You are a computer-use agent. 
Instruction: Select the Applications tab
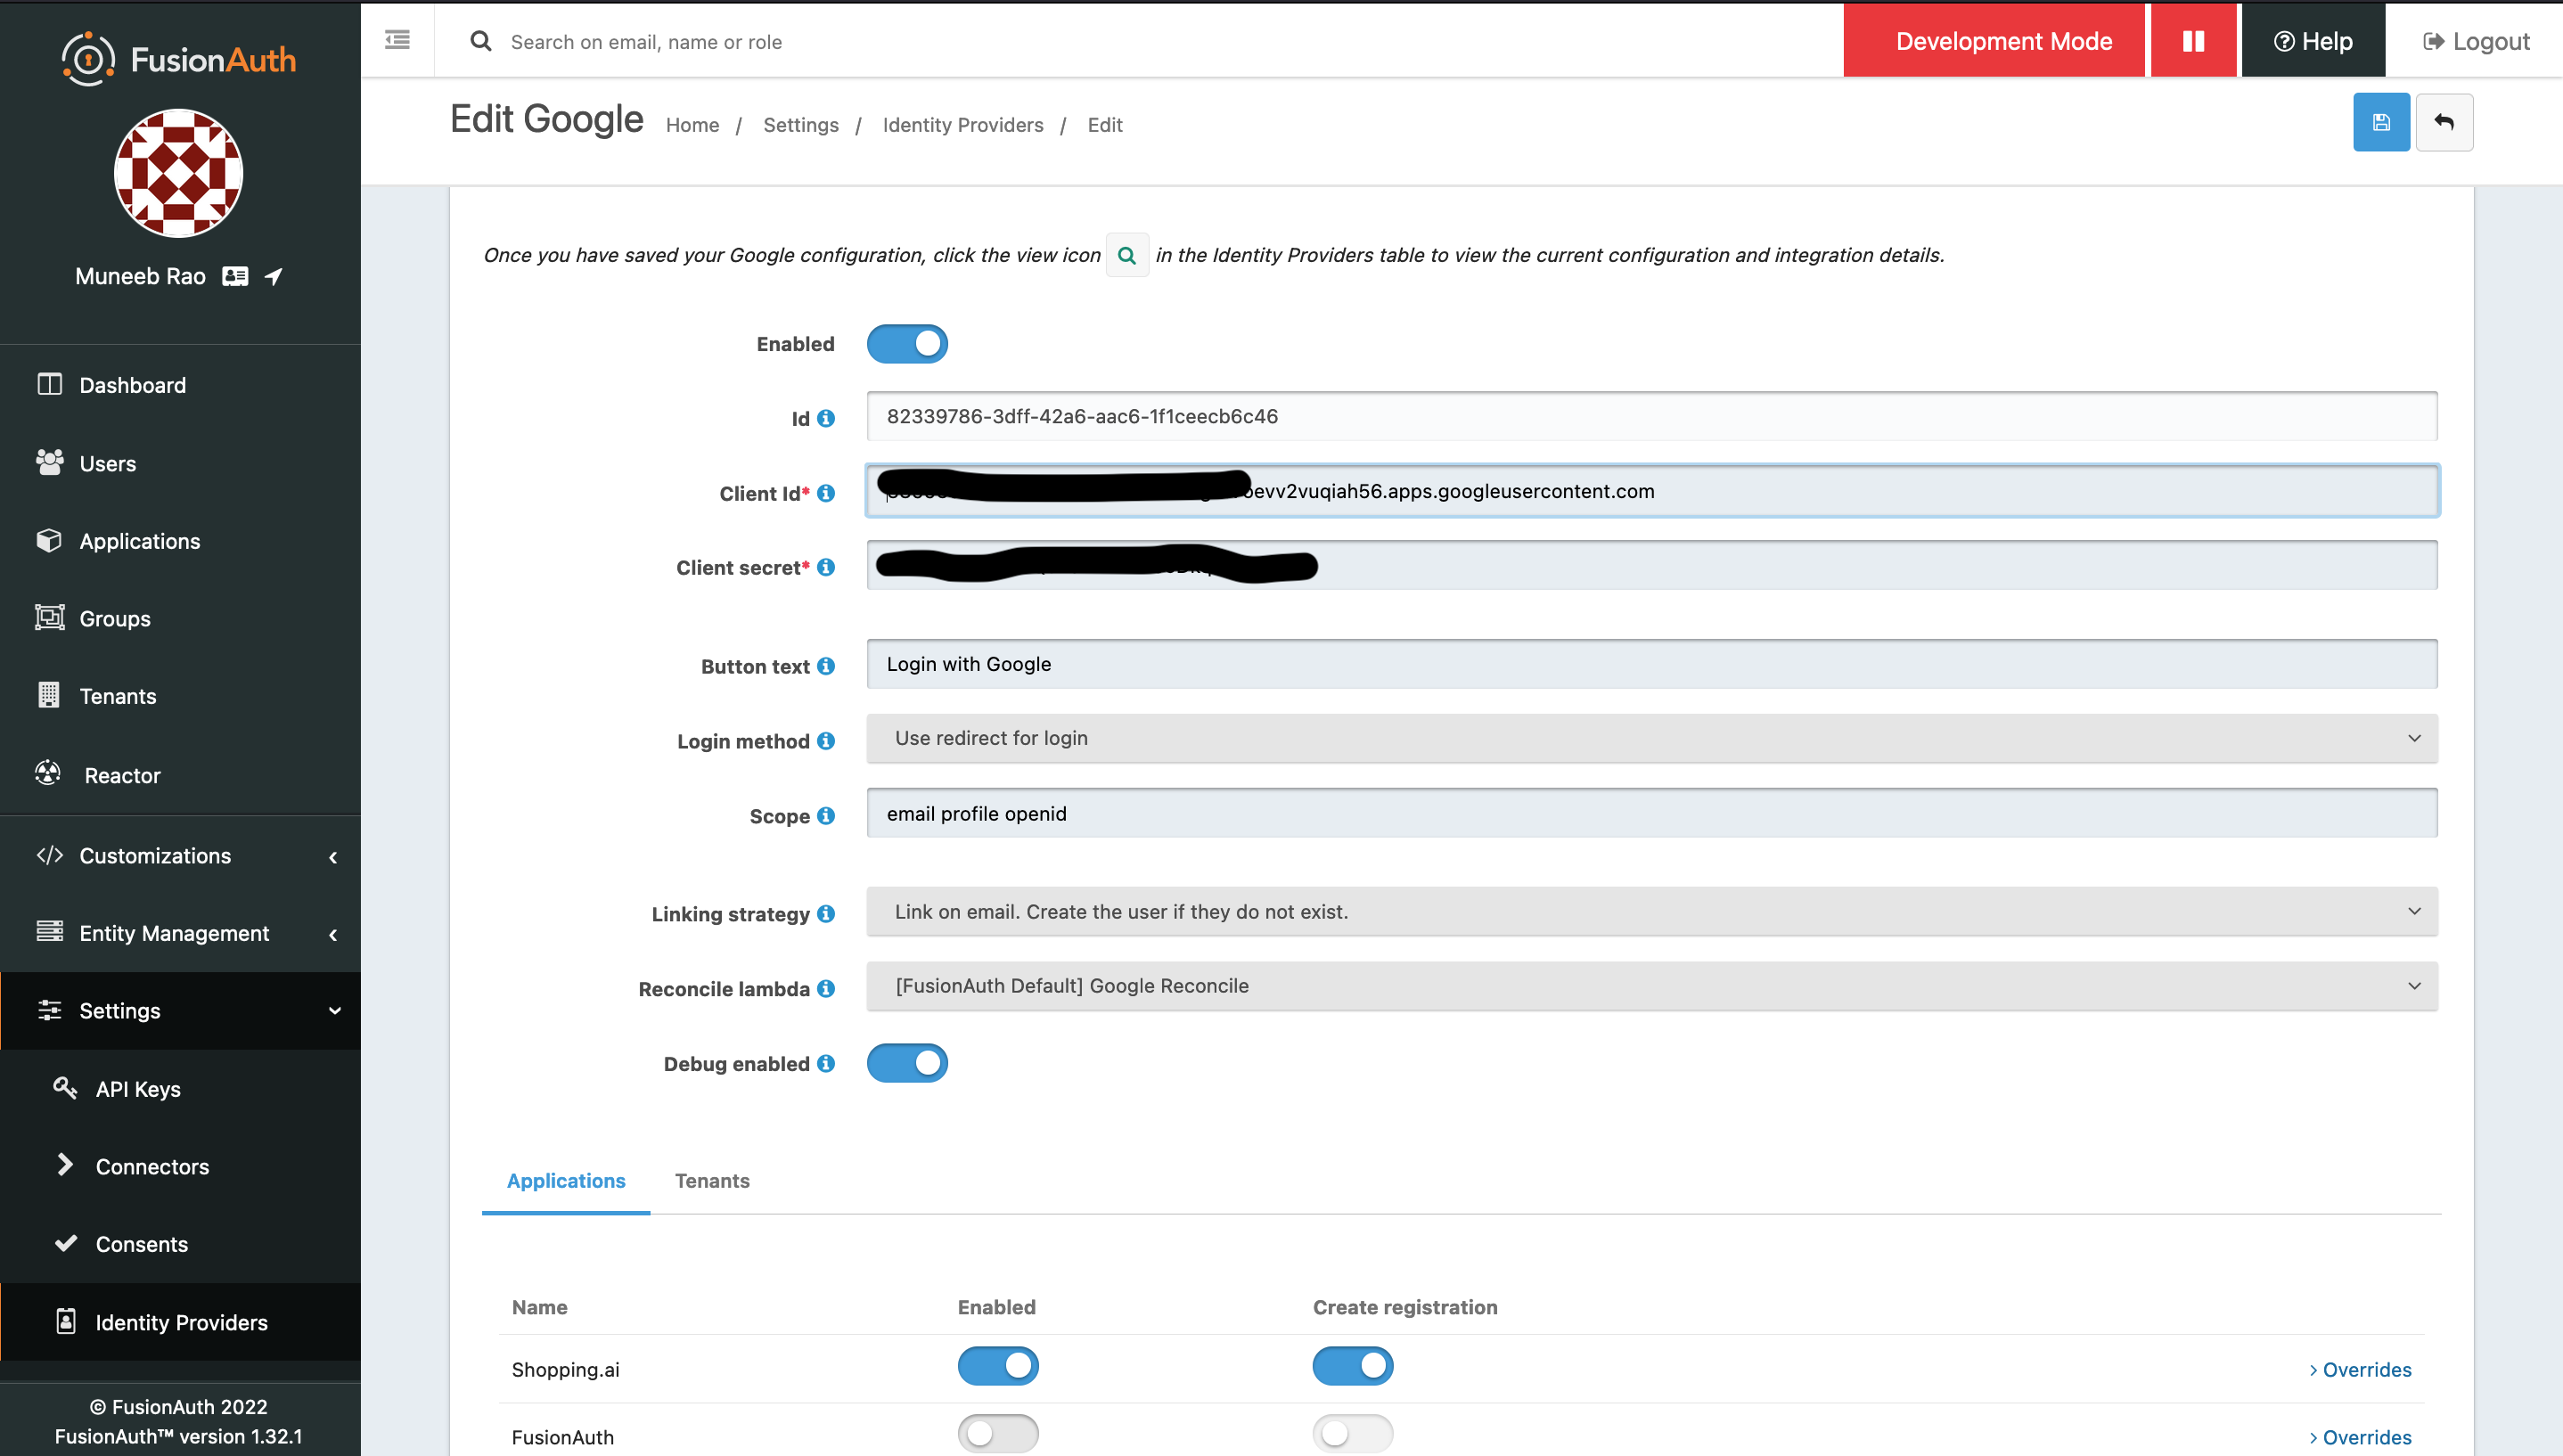coord(565,1181)
